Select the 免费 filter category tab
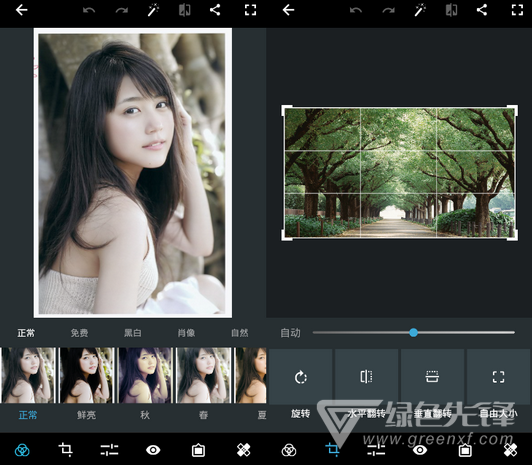This screenshot has width=532, height=466. point(79,333)
